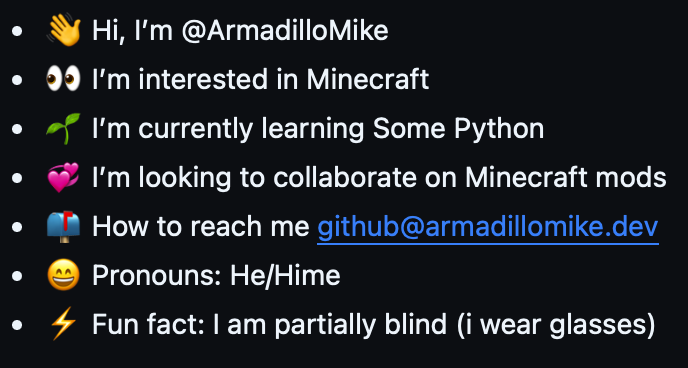Click "collaborate on Minecraft mods" text
Viewport: 688px width, 368px height.
(x=470, y=178)
